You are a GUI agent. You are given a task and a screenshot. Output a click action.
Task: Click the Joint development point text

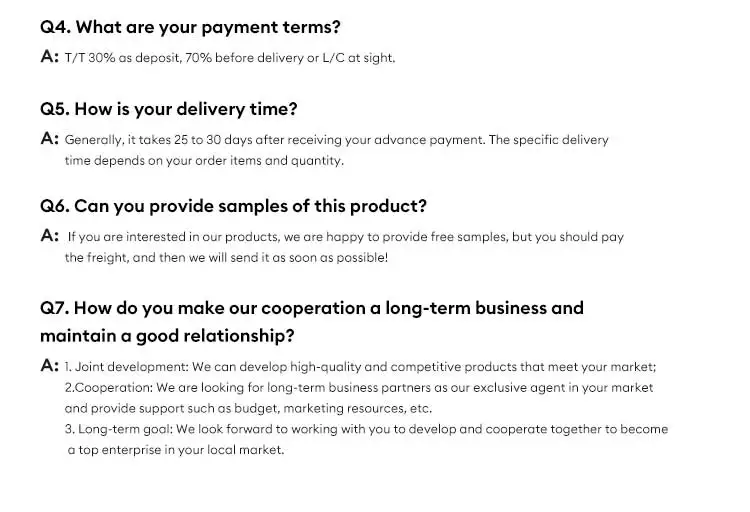[x=360, y=367]
